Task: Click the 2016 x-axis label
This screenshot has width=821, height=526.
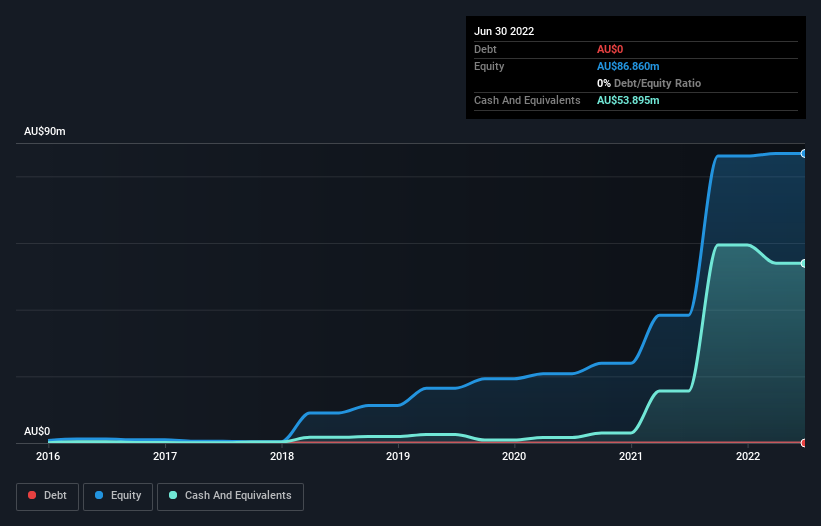Action: point(48,456)
